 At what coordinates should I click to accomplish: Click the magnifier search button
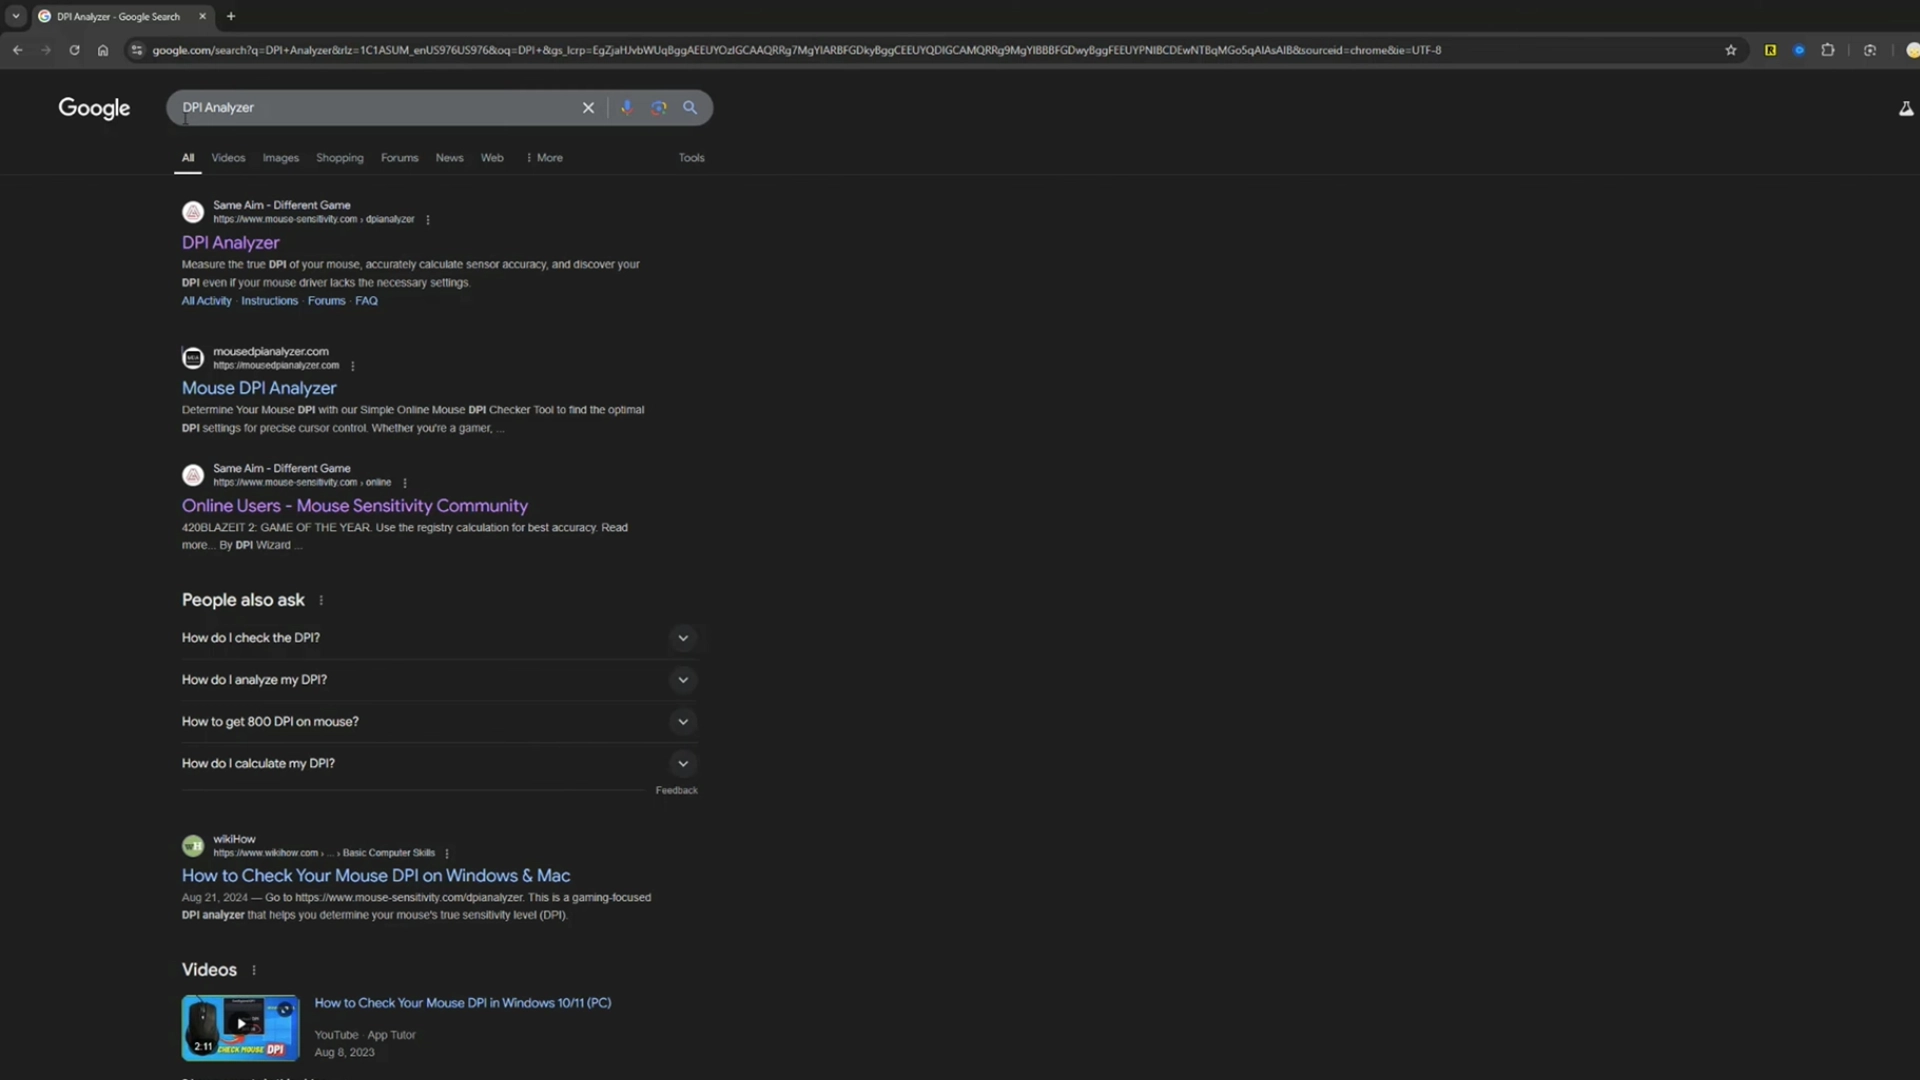[690, 108]
